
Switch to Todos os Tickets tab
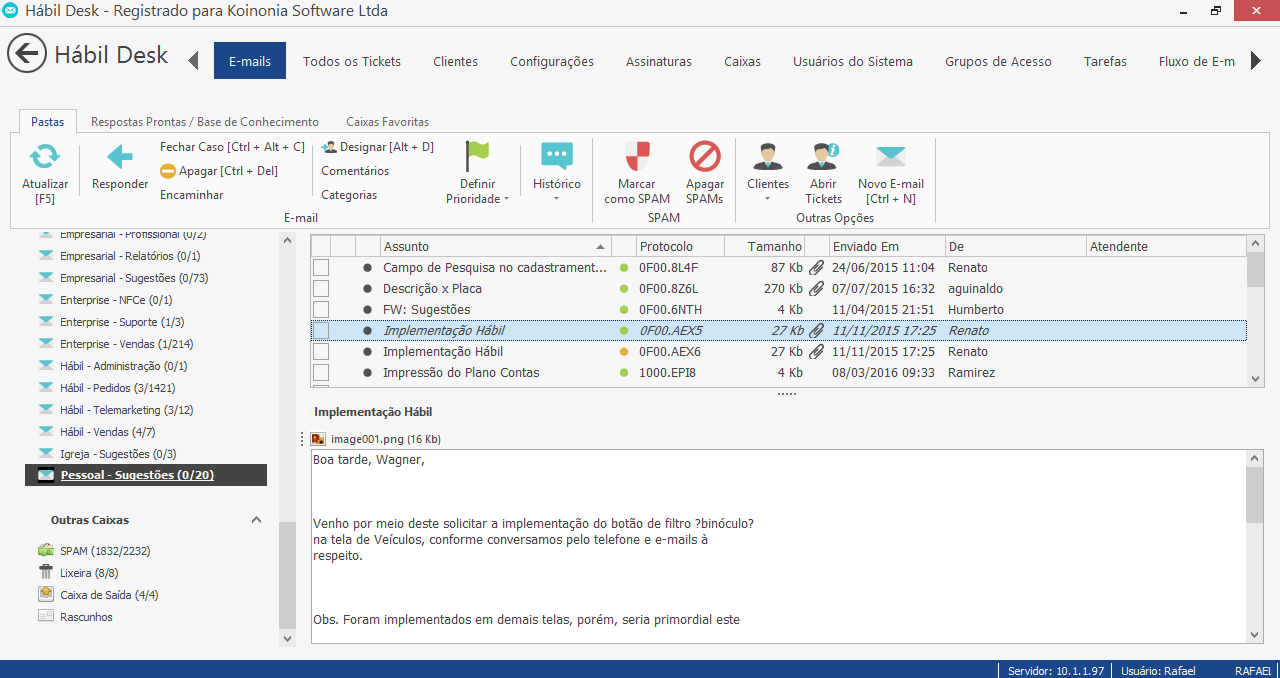point(352,61)
